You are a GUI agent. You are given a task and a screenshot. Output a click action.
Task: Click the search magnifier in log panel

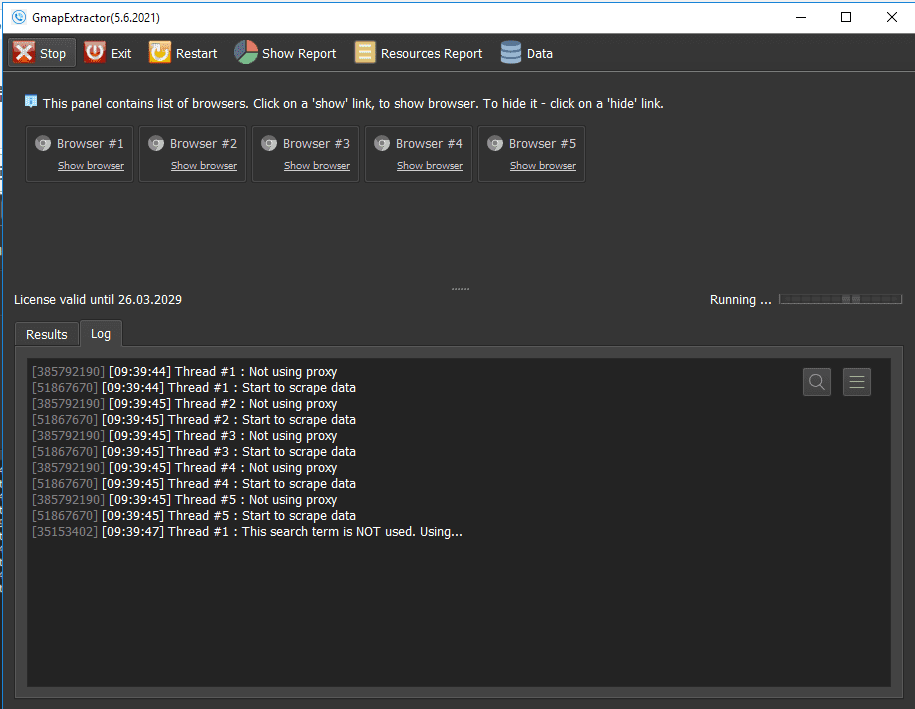click(816, 382)
